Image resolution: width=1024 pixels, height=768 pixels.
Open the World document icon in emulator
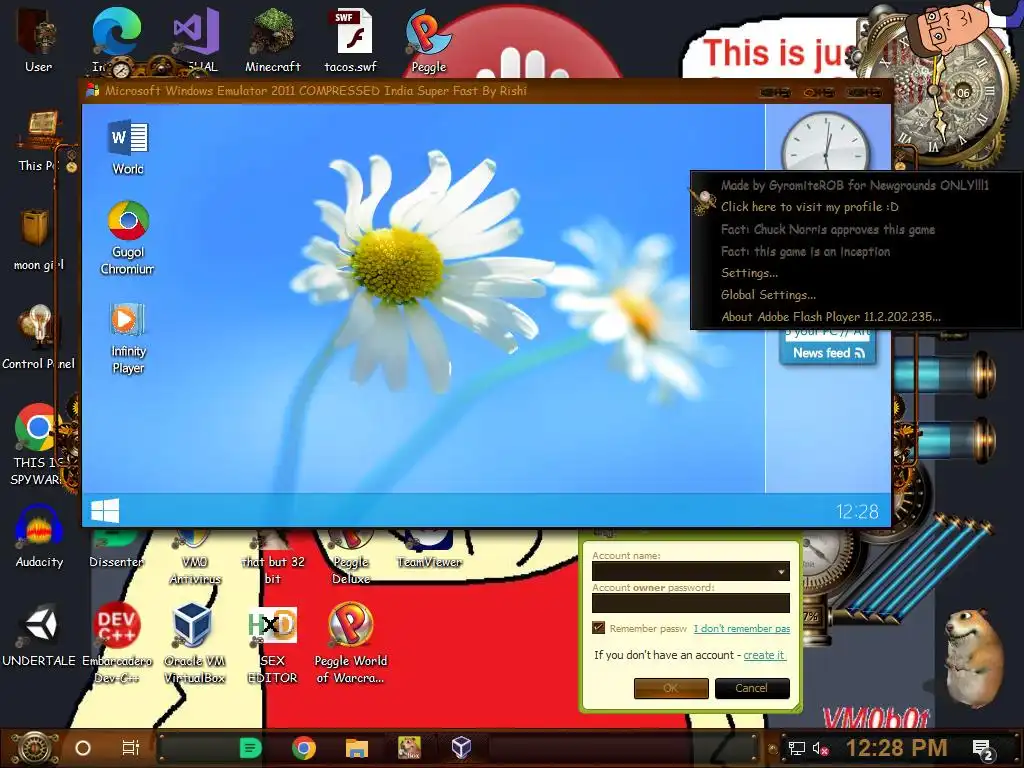tap(128, 148)
